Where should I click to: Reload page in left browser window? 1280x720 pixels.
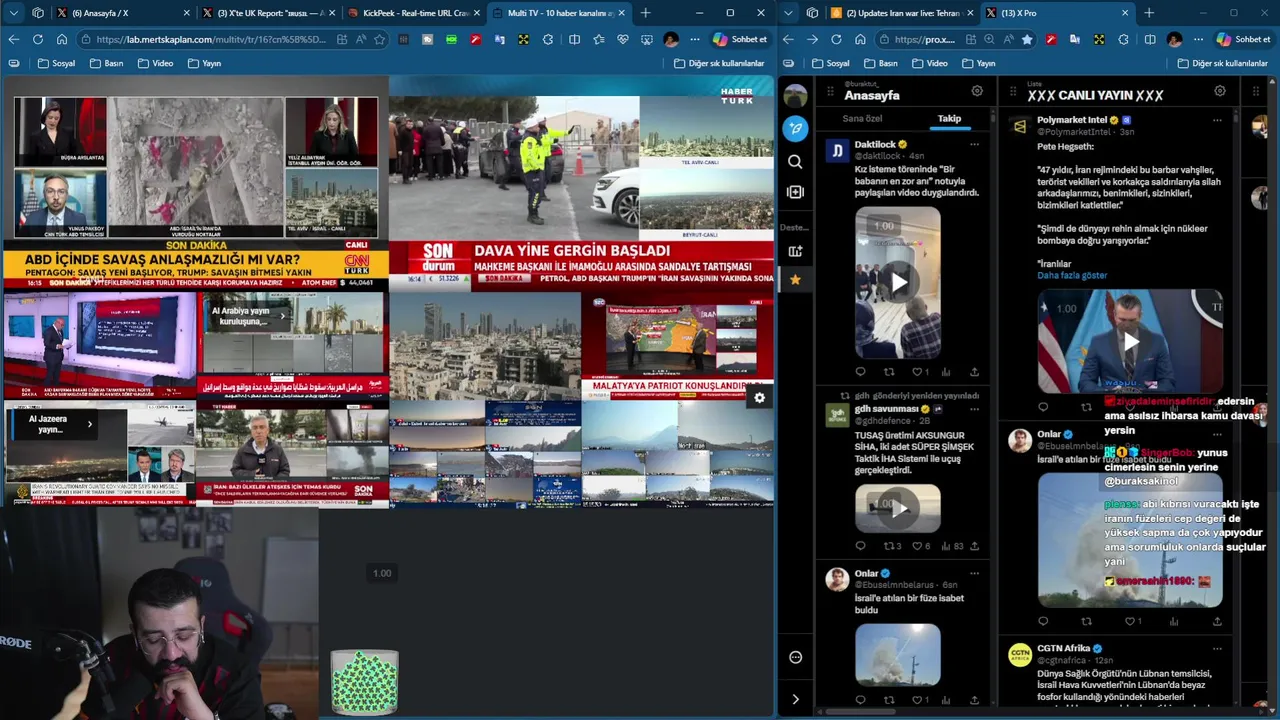click(37, 39)
